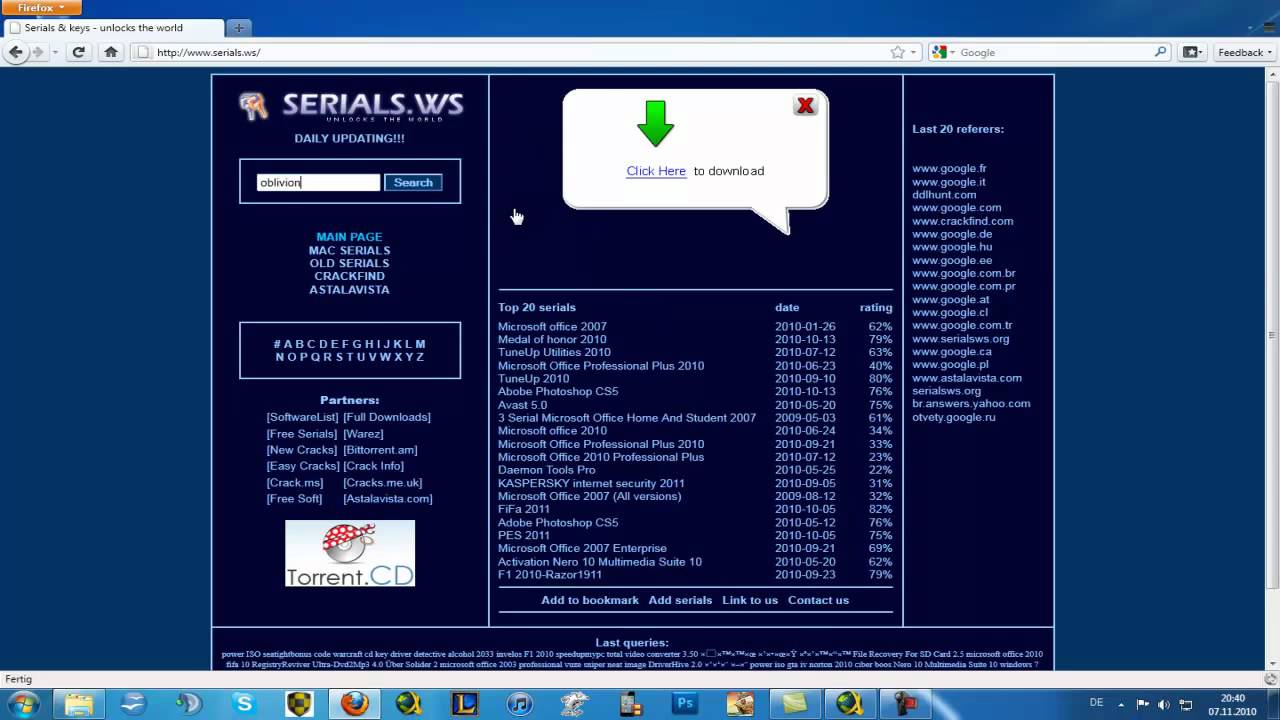
Task: Click the browser forward arrow button
Action: 38,52
